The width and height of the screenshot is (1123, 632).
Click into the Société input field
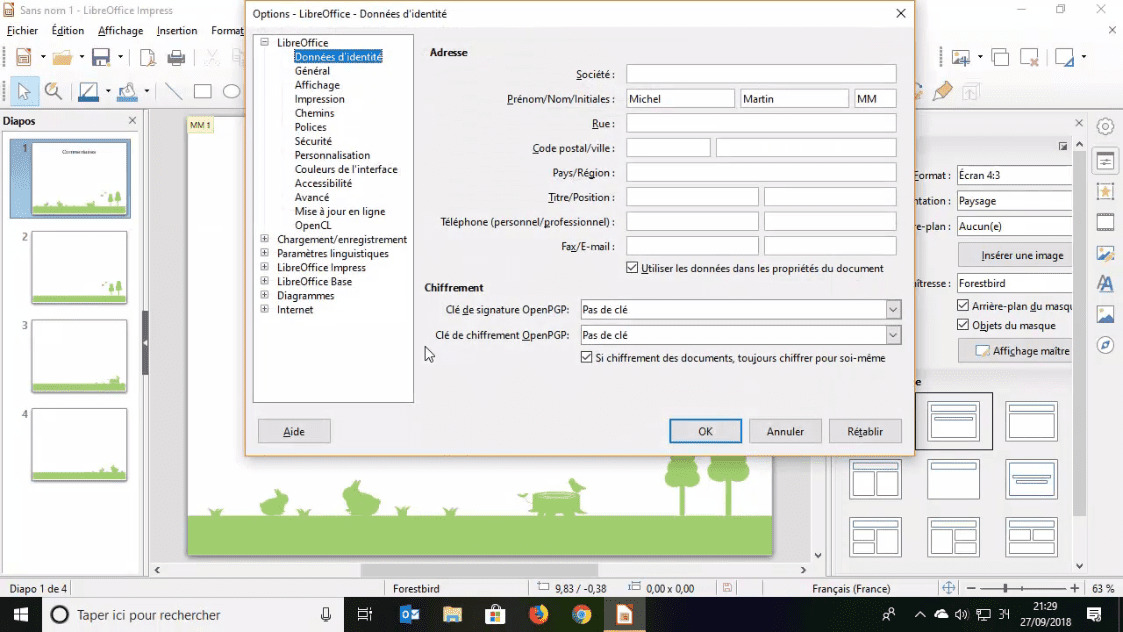tap(761, 74)
